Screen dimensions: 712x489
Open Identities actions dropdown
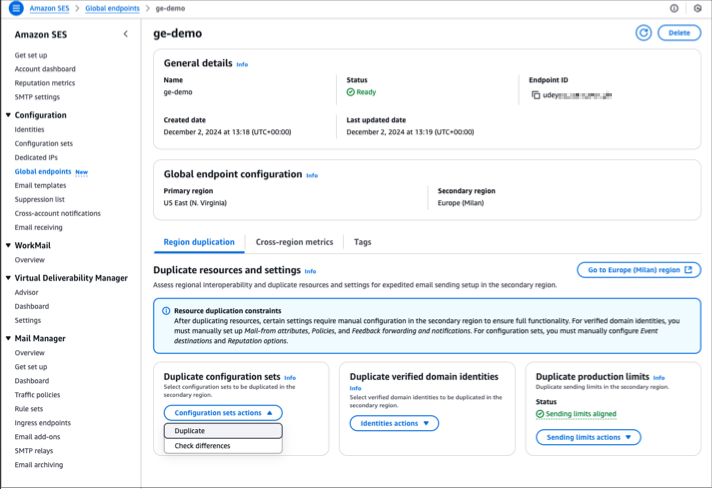click(394, 423)
